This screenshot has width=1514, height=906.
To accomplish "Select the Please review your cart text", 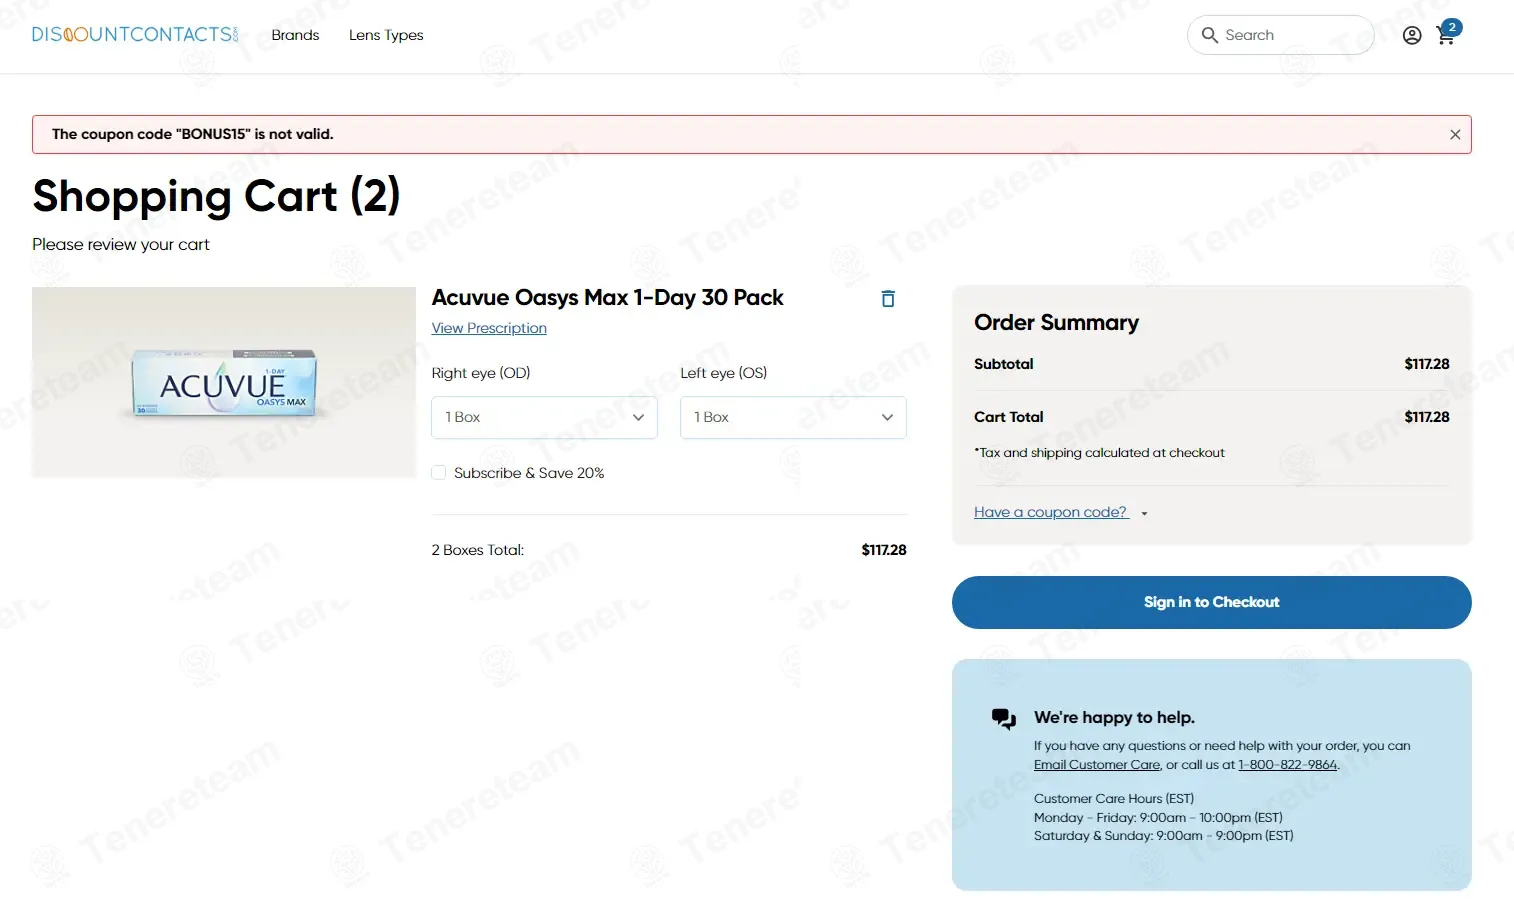I will pyautogui.click(x=121, y=245).
